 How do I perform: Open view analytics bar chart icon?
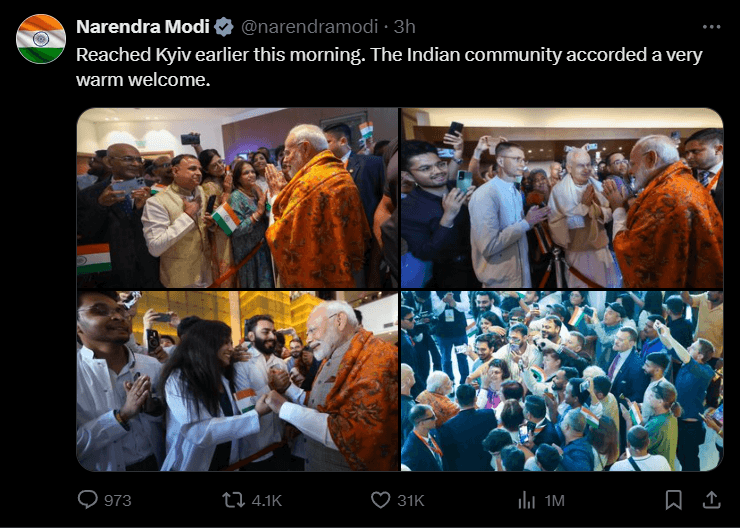(528, 499)
